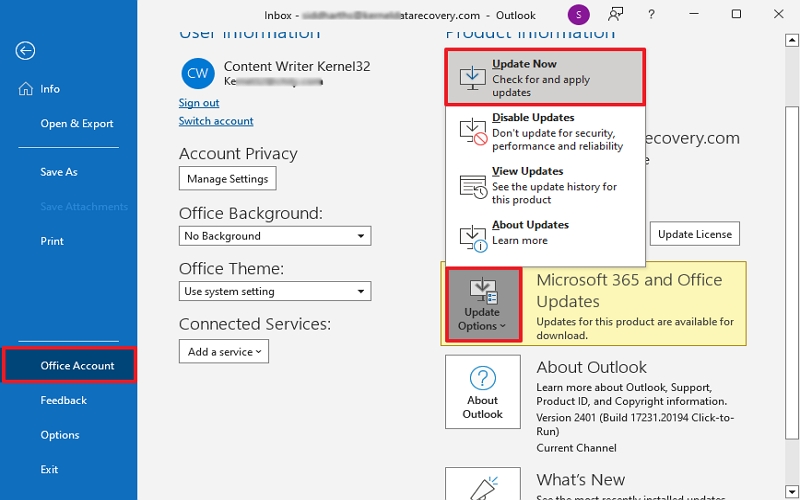Viewport: 800px width, 500px height.
Task: Click the Sign out link
Action: point(199,103)
